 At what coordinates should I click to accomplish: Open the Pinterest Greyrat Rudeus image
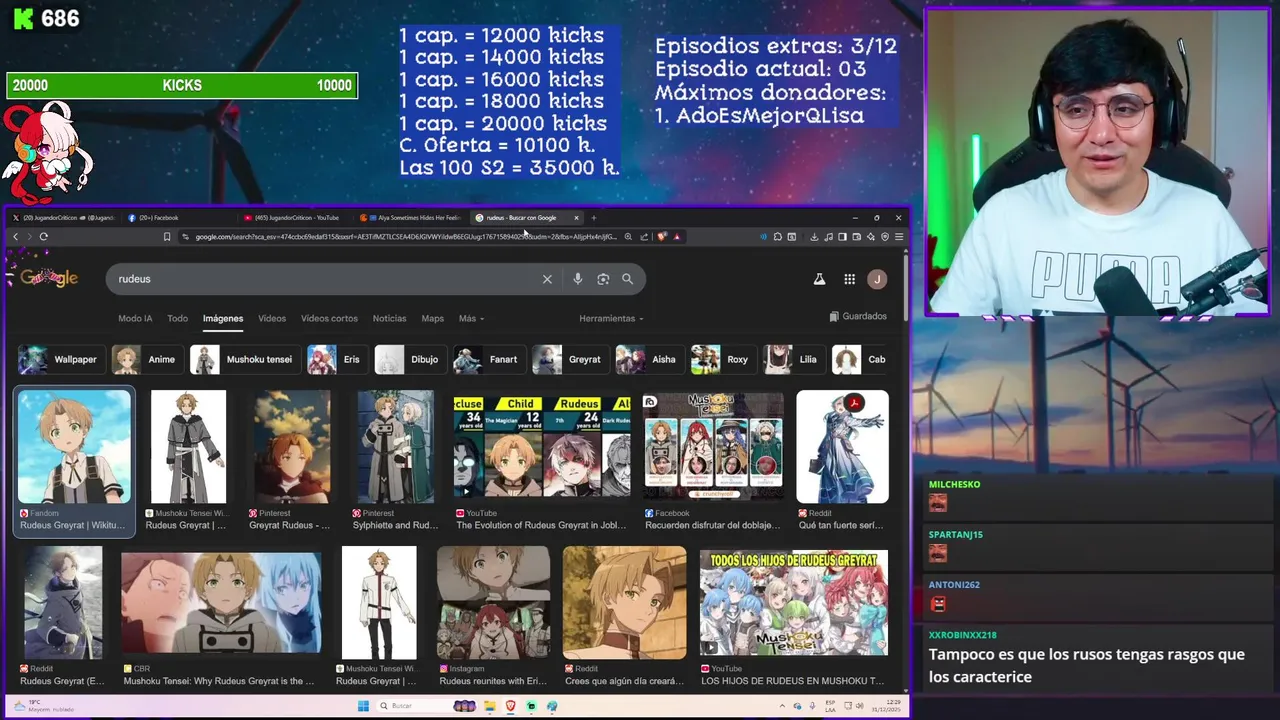click(291, 447)
